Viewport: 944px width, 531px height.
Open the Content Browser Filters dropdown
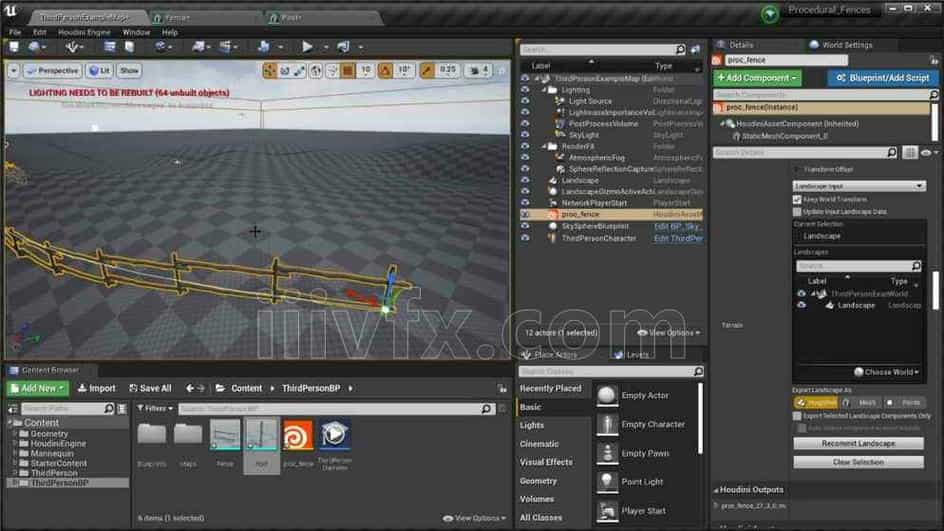pos(155,409)
